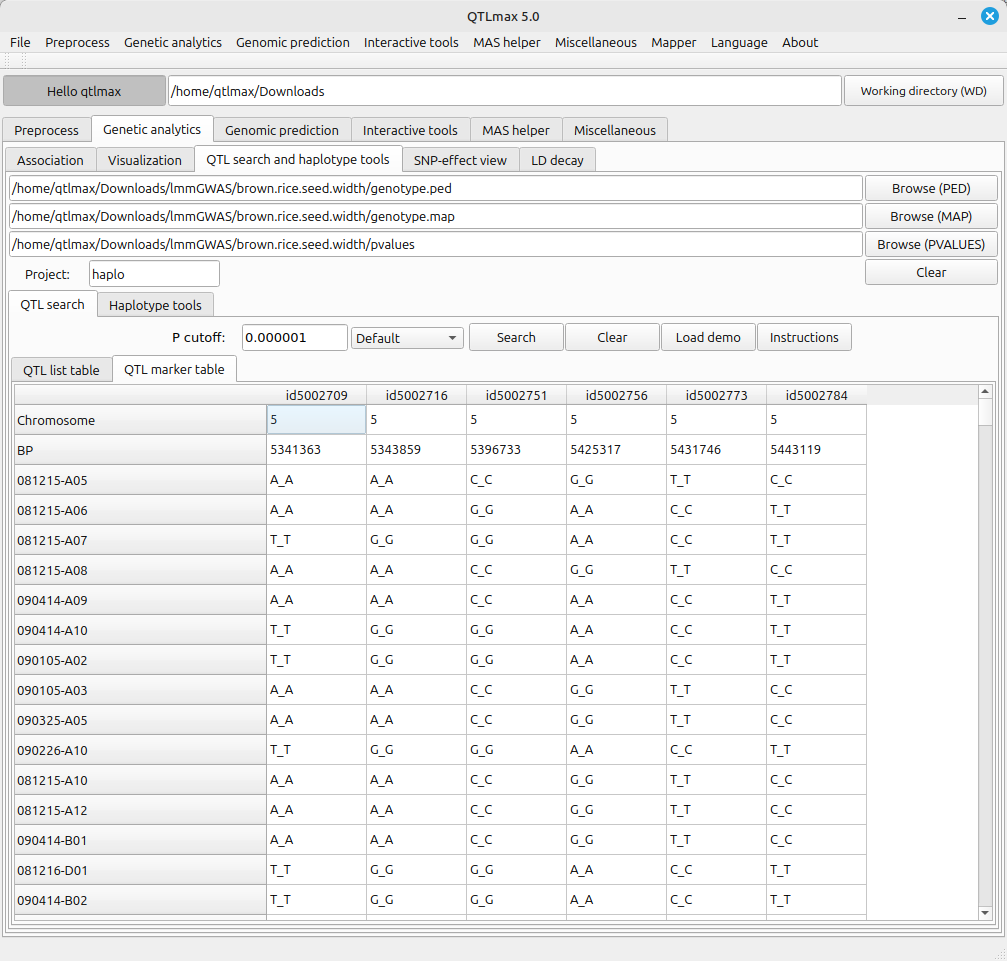Switch to the QTL list table tab

61,370
